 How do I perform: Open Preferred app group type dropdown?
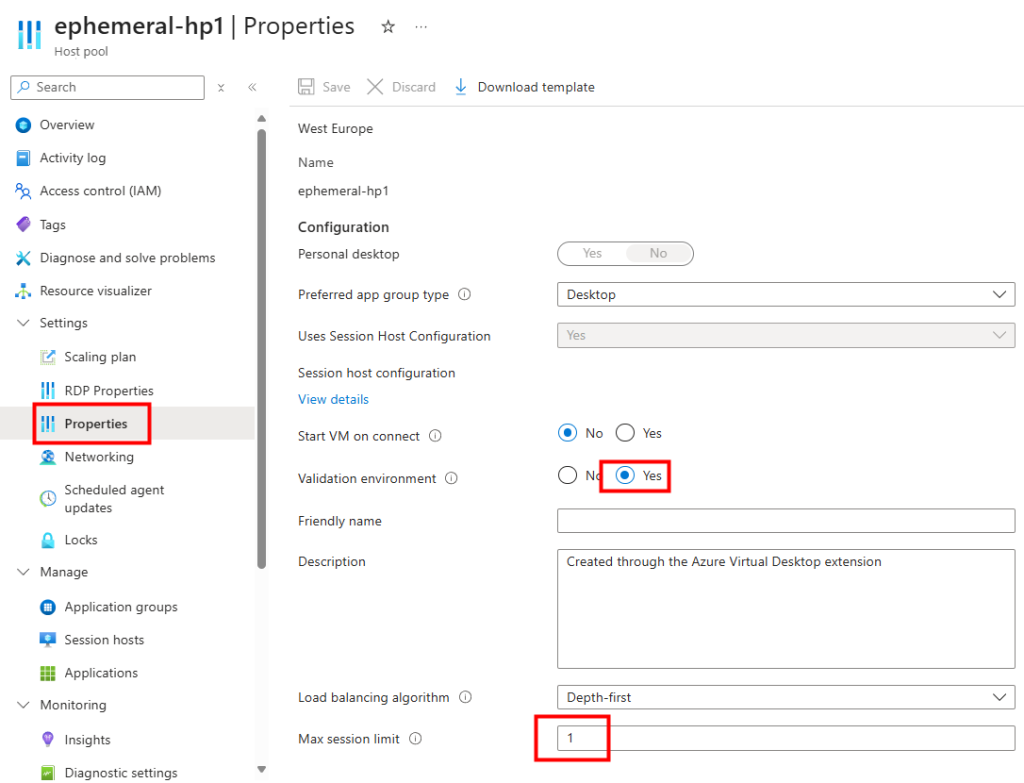[x=786, y=295]
